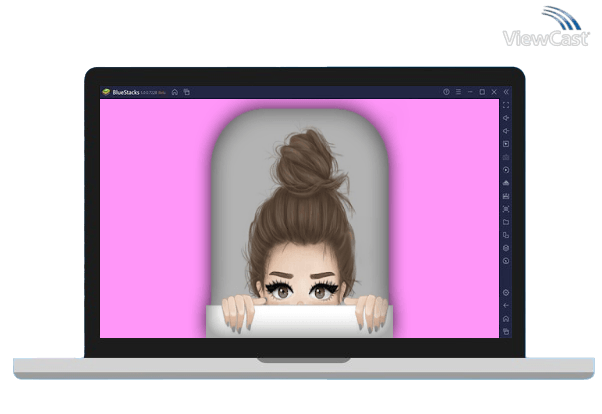Click the volume down speaker icon
602x414 pixels.
tap(506, 131)
